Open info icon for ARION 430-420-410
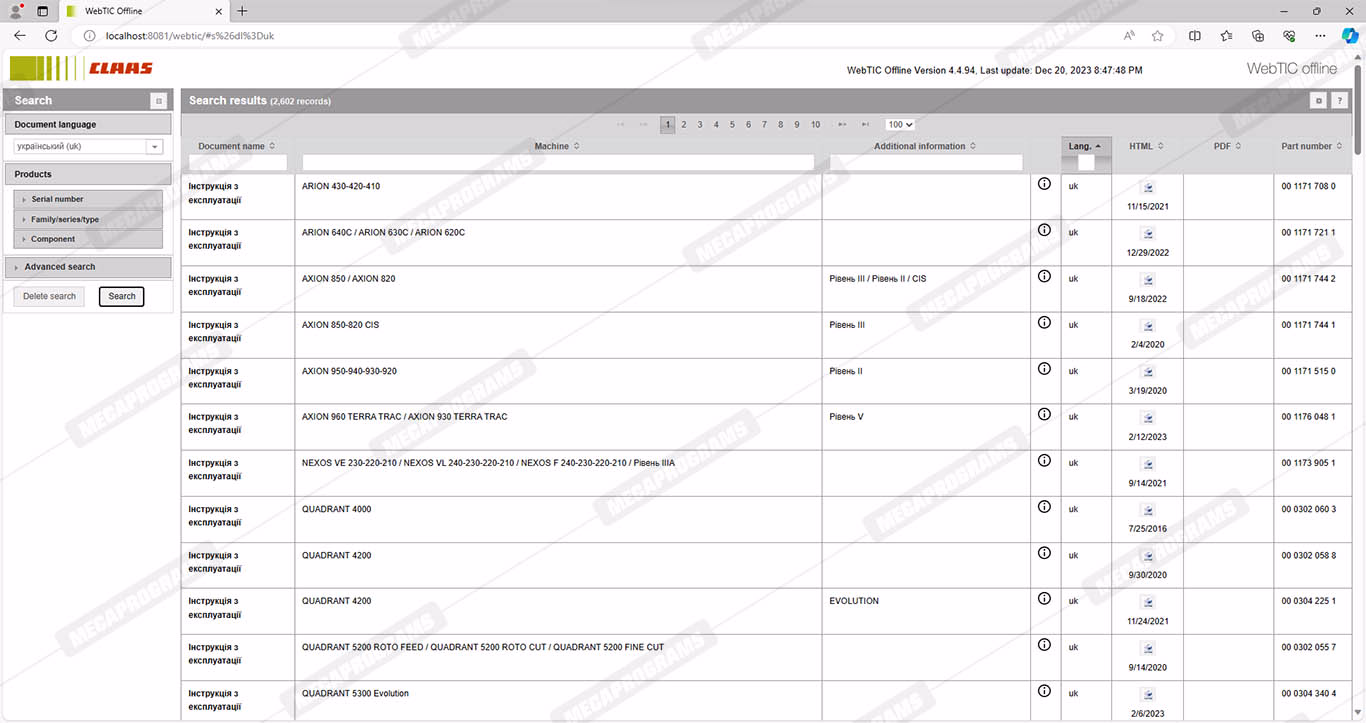The image size is (1366, 723). click(1044, 184)
